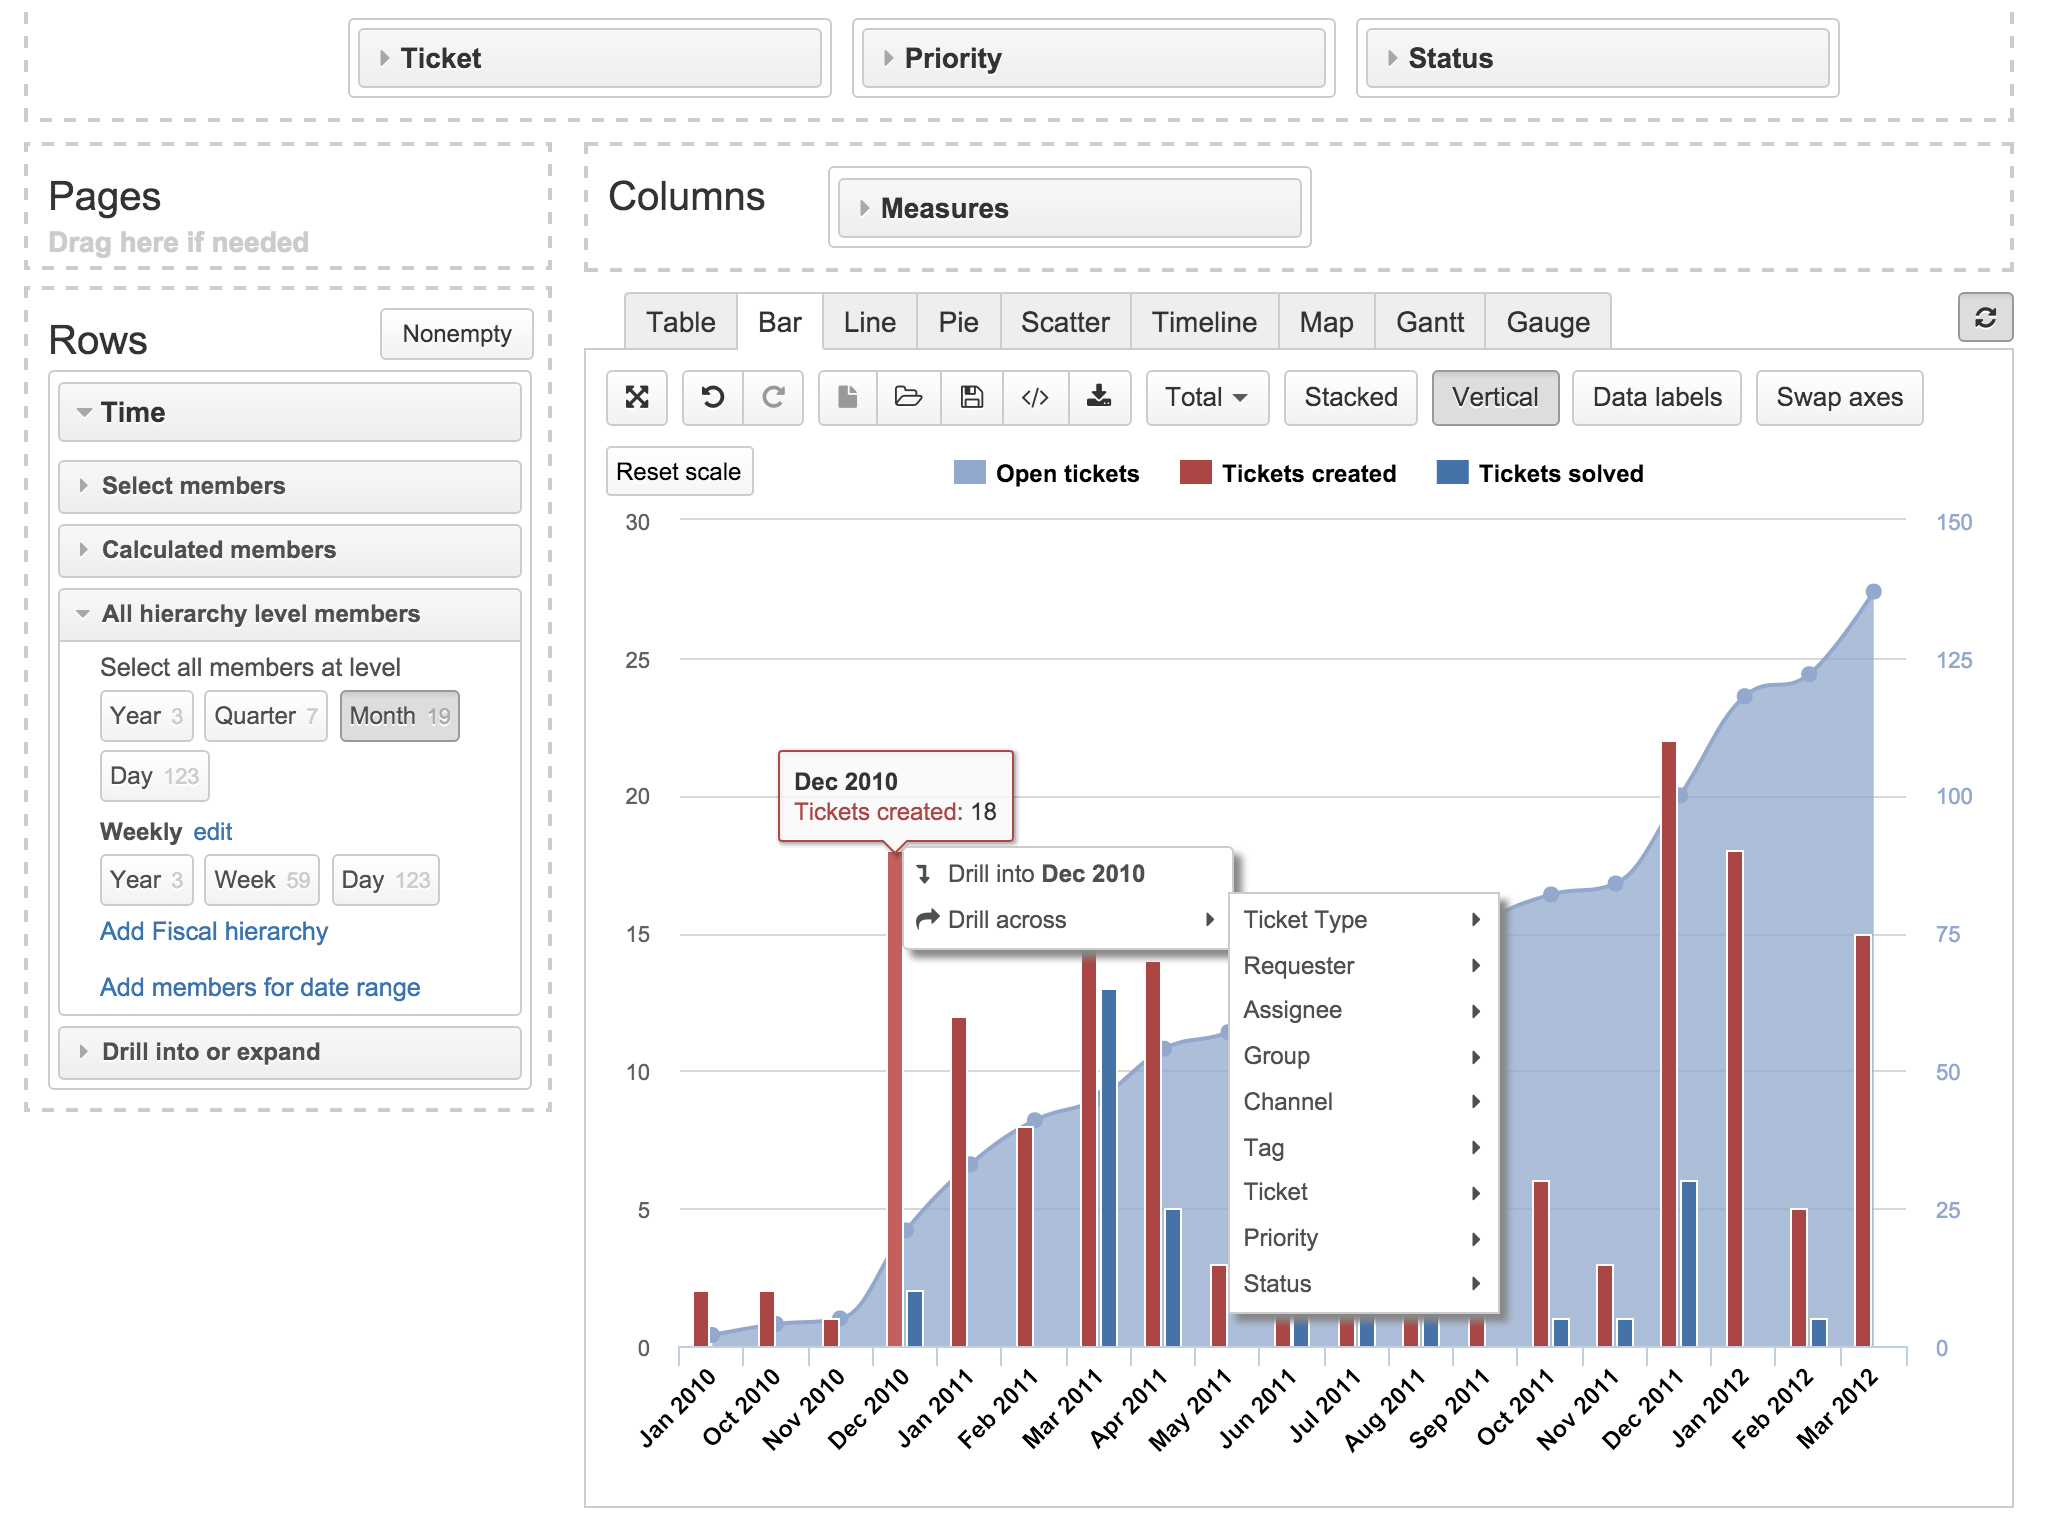Click the Add Fiscal hierarchy link
This screenshot has width=2048, height=1536.
(213, 931)
